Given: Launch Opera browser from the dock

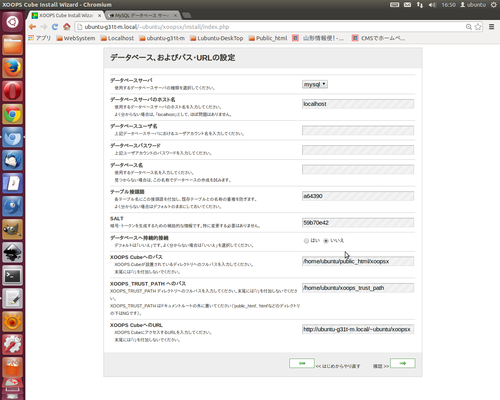Looking at the screenshot, I should (13, 91).
